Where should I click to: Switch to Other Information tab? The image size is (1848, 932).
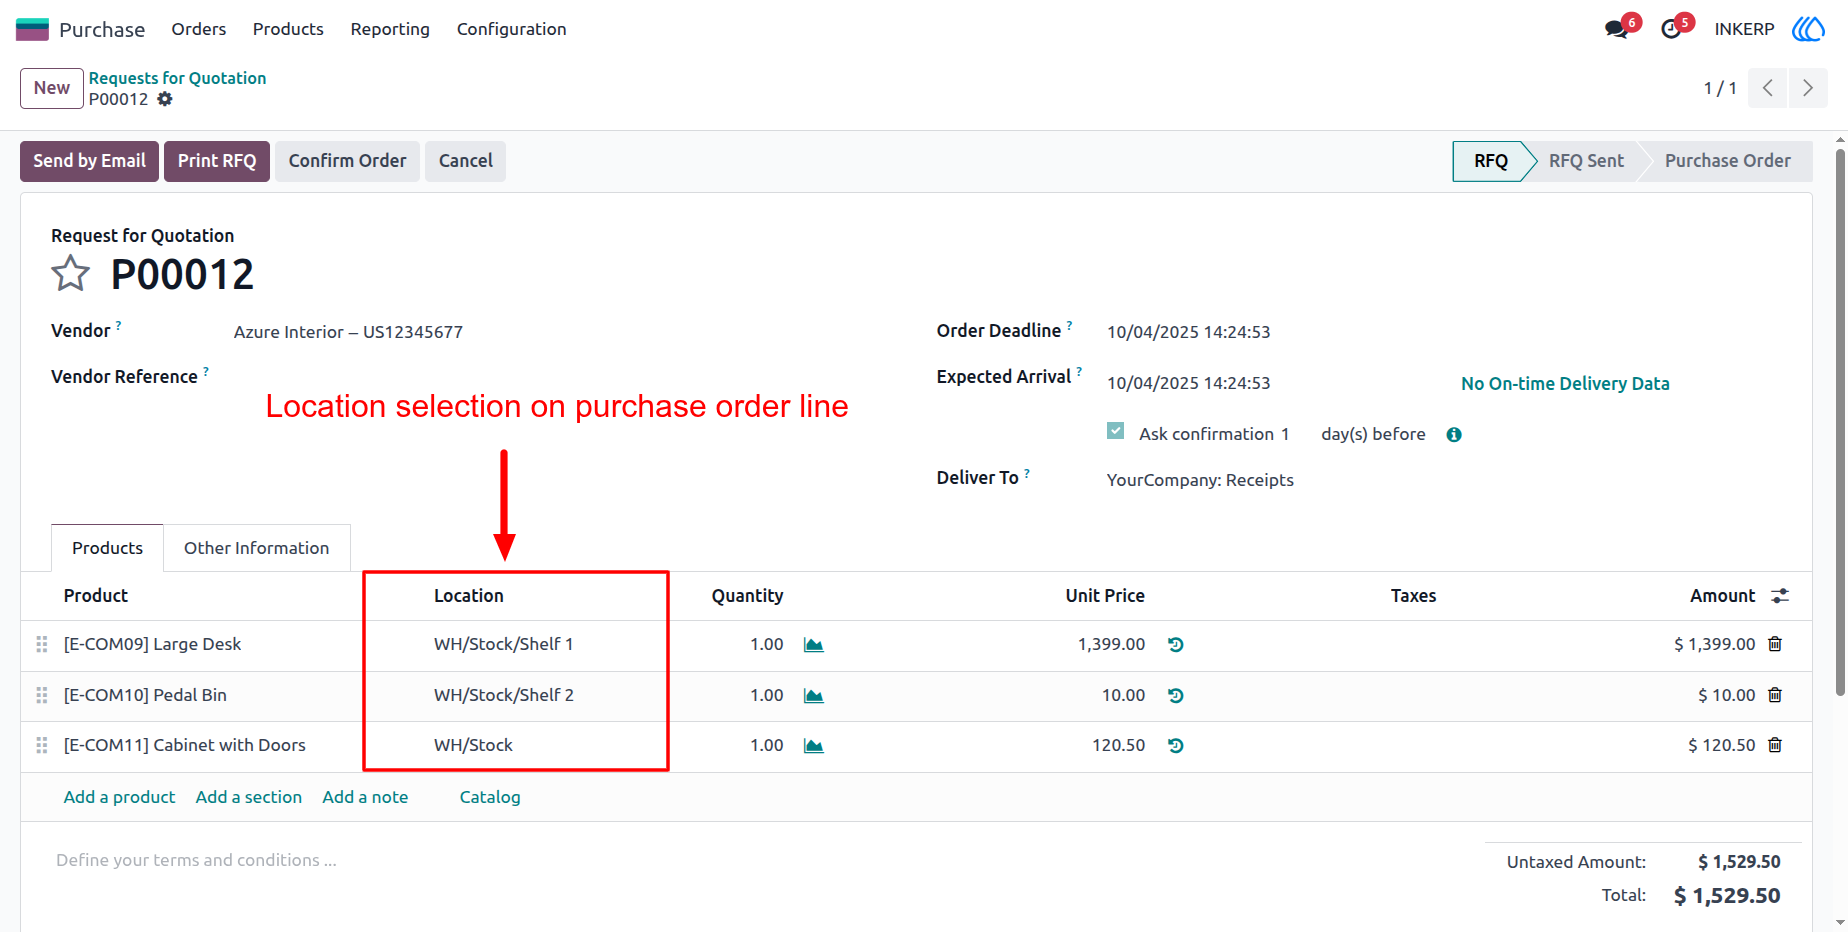256,548
